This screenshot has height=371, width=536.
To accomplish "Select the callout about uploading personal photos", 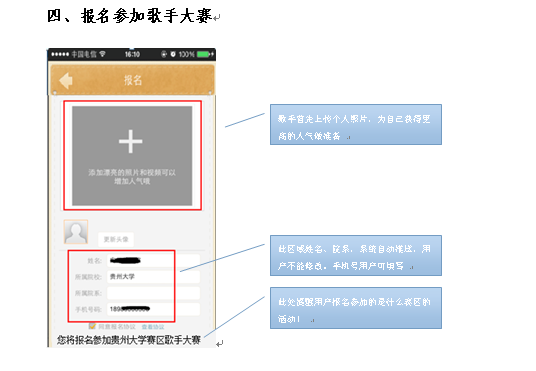I will [356, 124].
